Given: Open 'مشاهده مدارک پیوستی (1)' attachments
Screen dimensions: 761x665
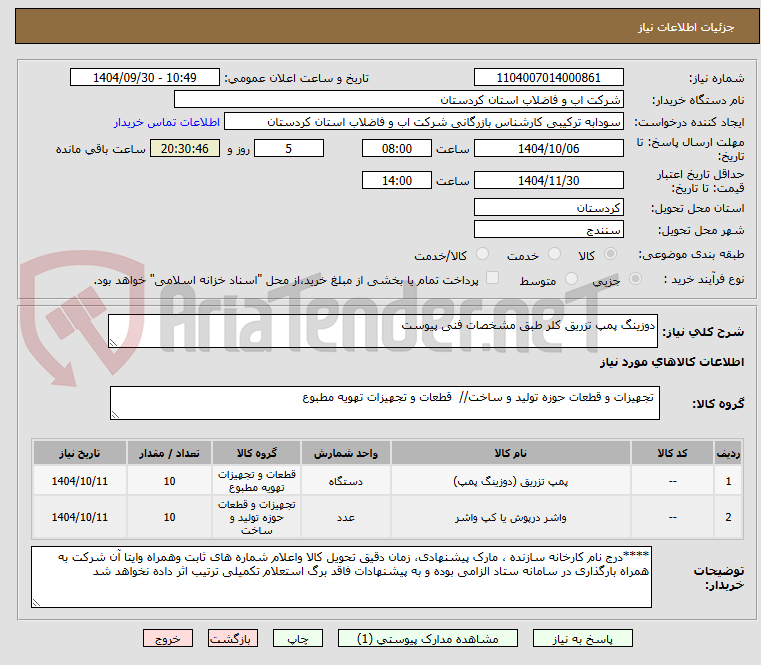Looking at the screenshot, I should click(428, 638).
